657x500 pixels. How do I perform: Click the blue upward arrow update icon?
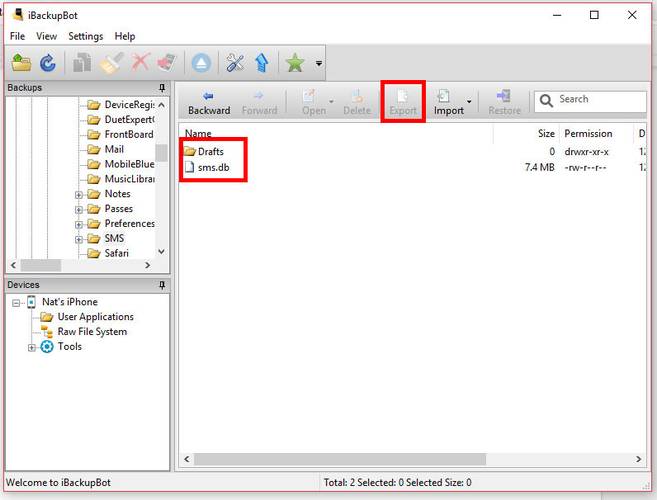(262, 63)
